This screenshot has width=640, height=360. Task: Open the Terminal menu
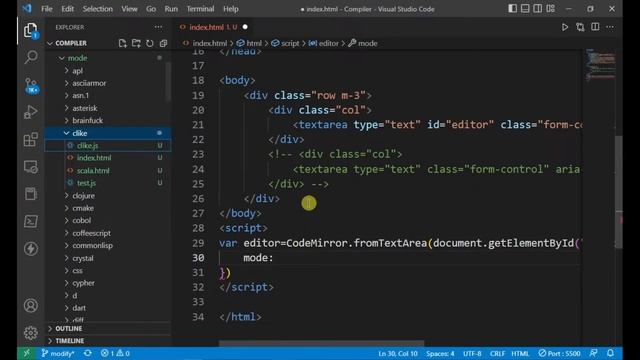coord(200,9)
